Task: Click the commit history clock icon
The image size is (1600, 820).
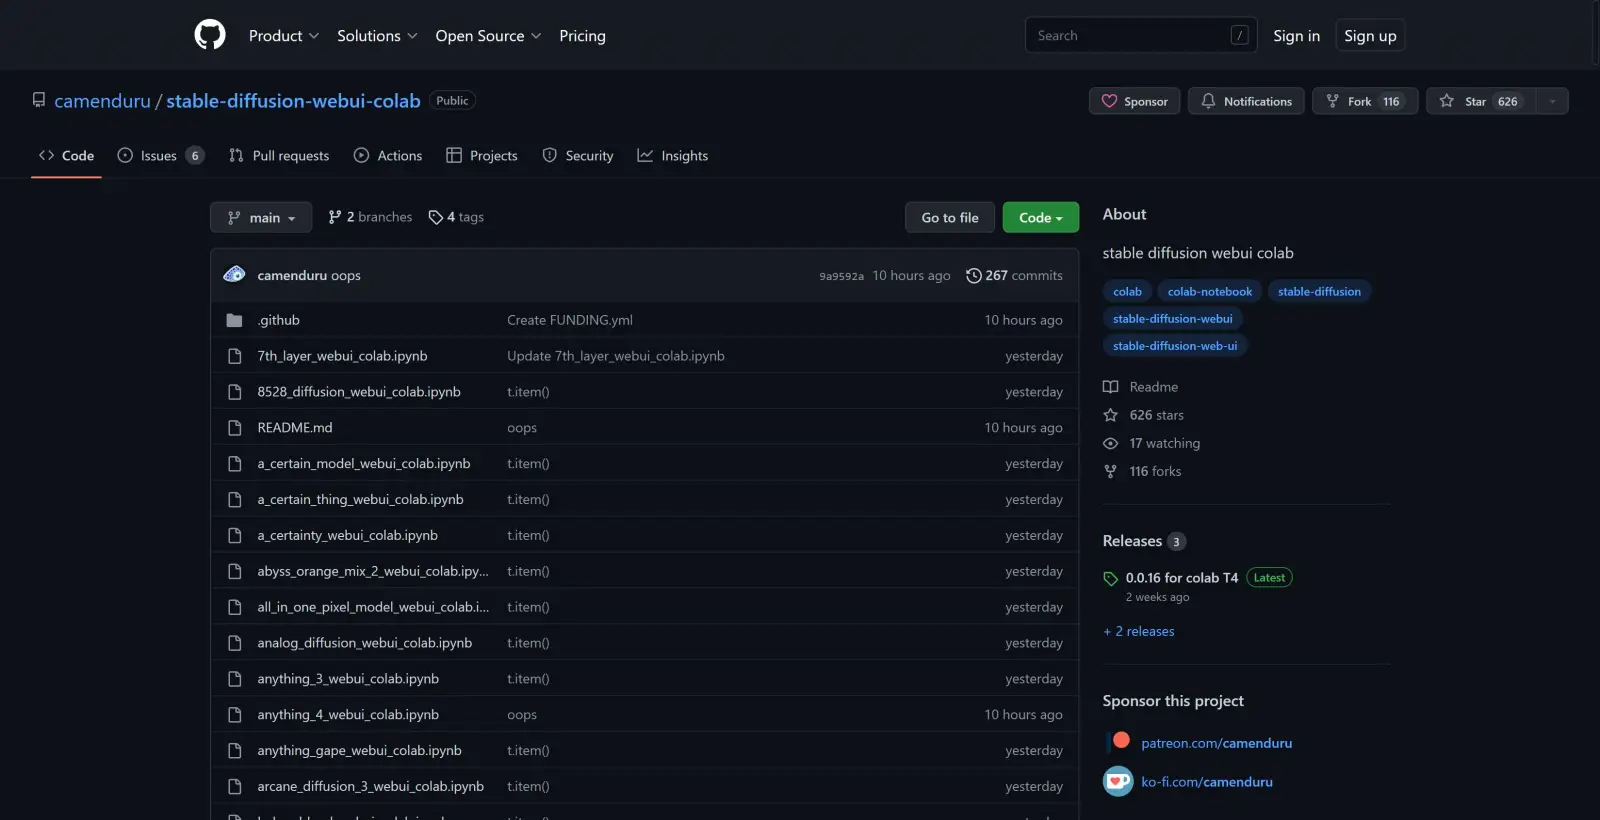Action: pos(973,275)
